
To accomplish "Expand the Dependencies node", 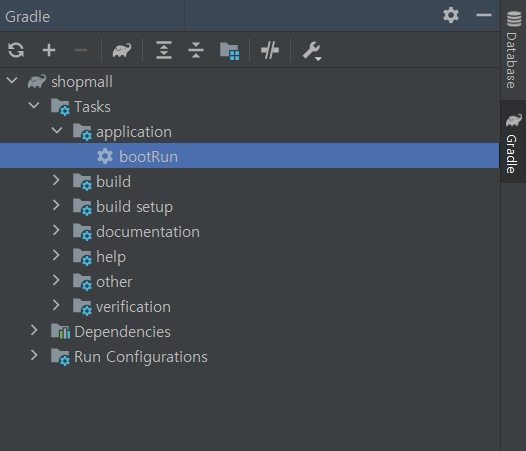I will [x=34, y=330].
